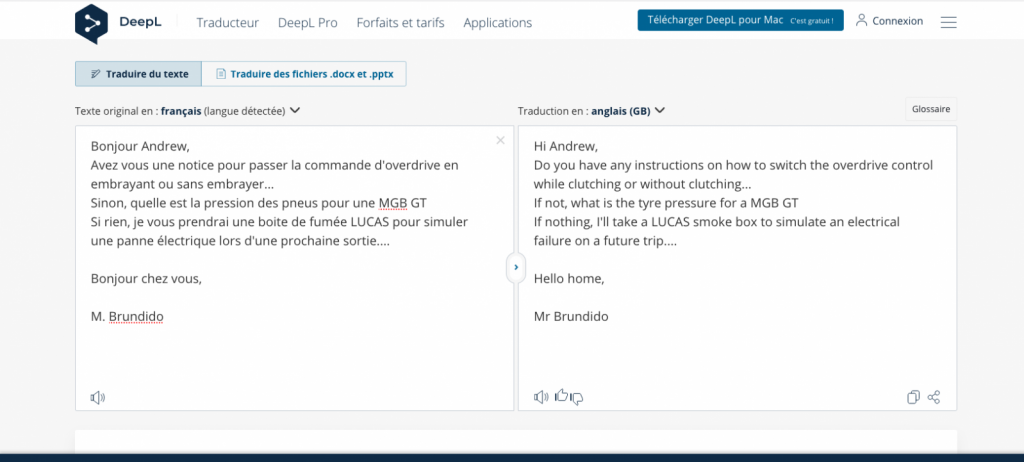Play audio of the French source text

pos(97,397)
